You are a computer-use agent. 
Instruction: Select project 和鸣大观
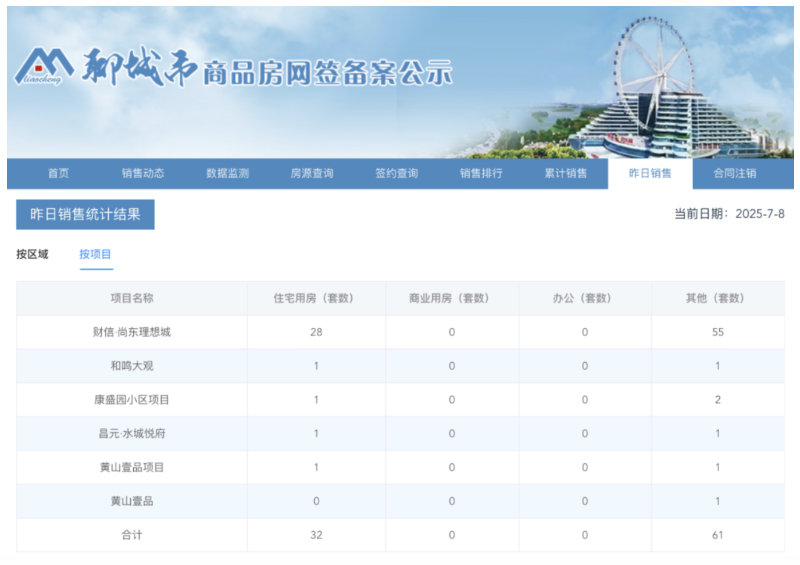132,366
